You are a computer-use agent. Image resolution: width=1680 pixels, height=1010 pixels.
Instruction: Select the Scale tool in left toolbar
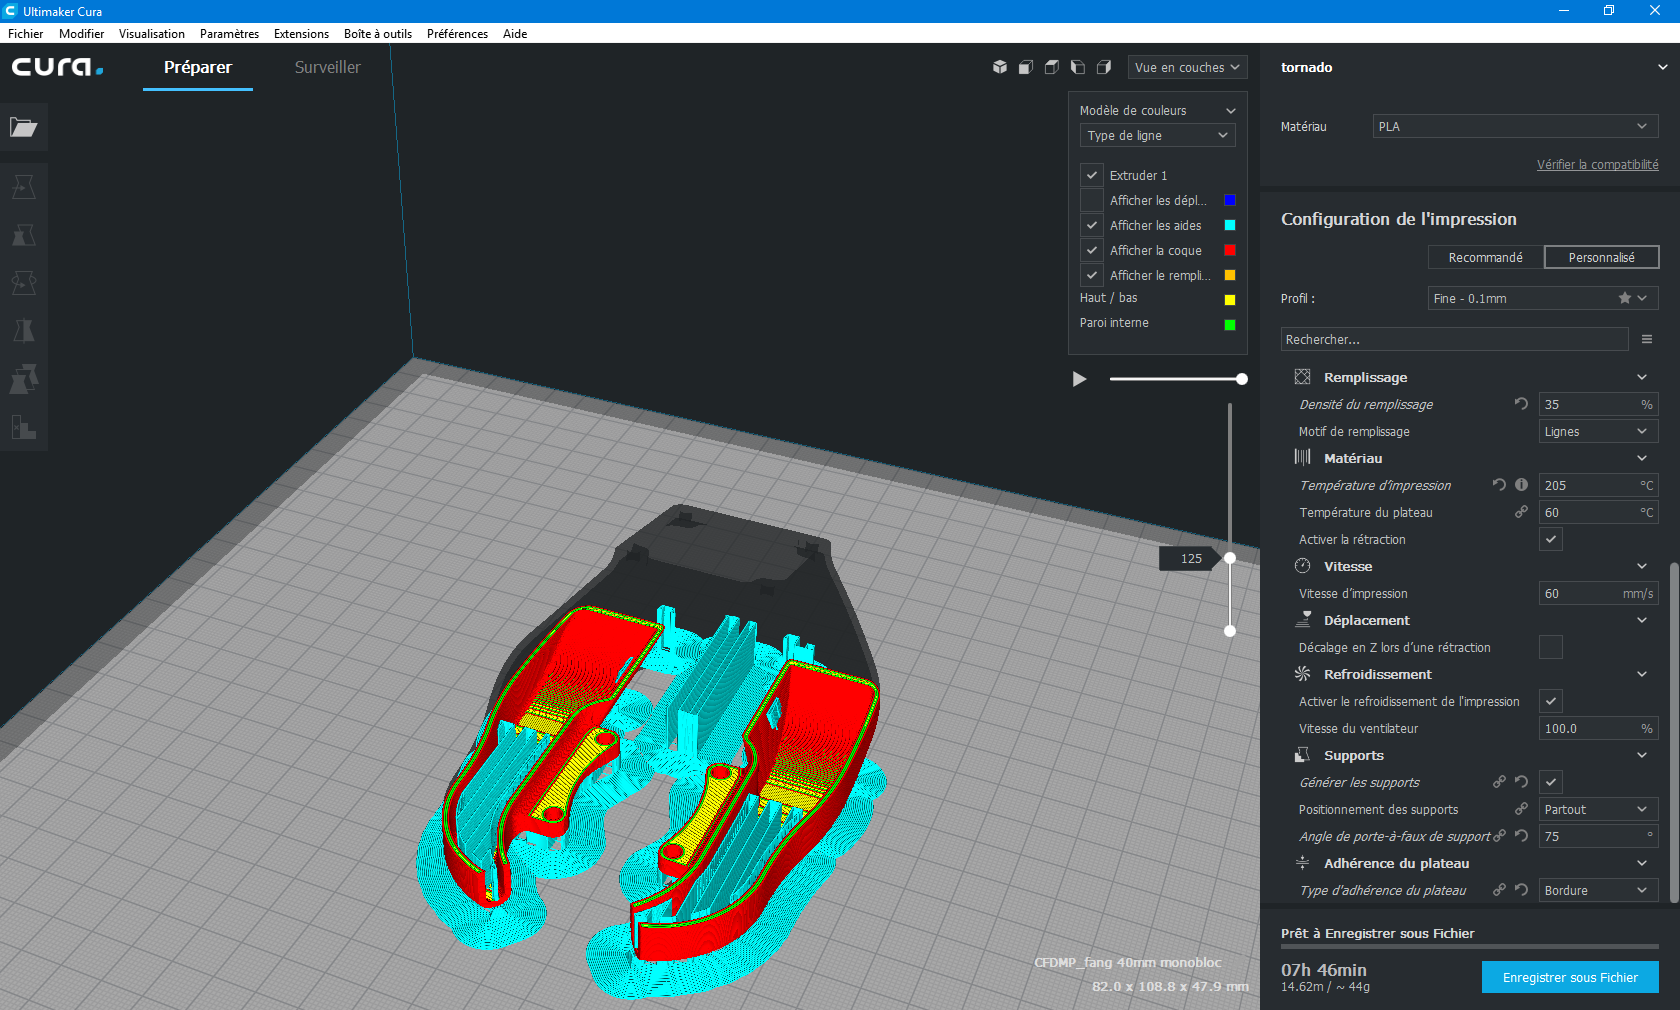(24, 235)
